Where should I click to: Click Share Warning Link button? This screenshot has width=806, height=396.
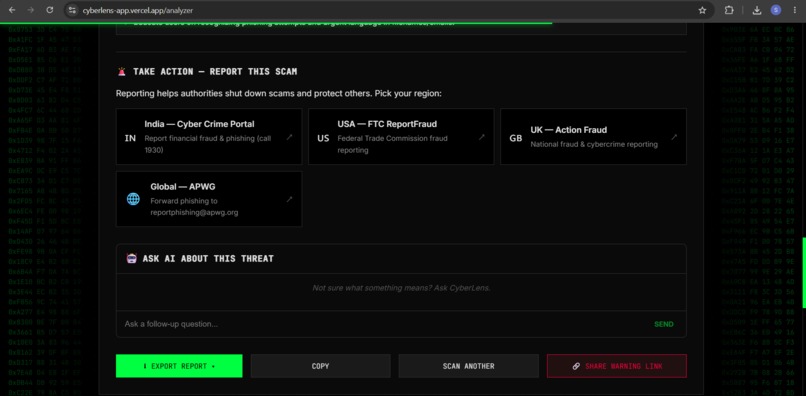[616, 366]
